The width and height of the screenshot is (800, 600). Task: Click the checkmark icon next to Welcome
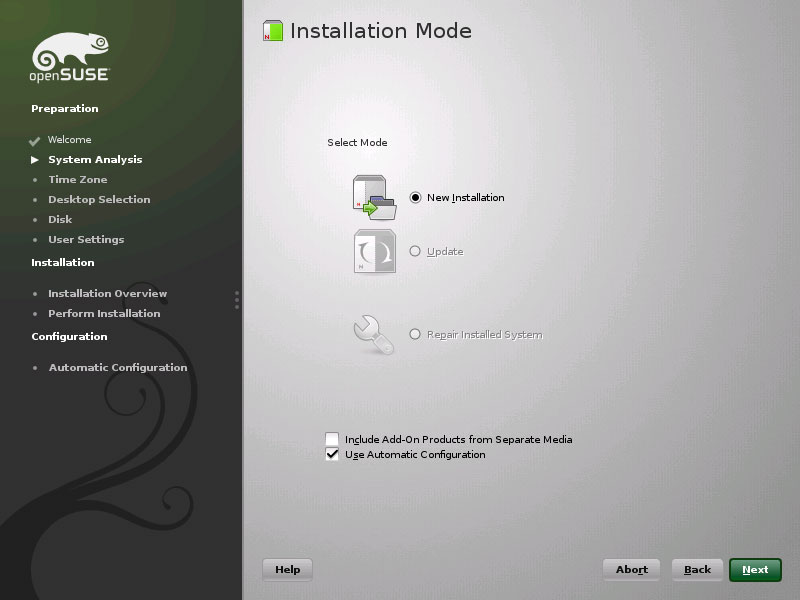[x=35, y=141]
